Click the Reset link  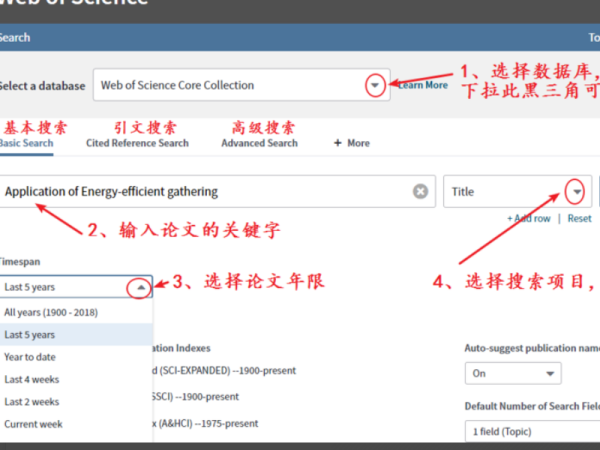[579, 218]
